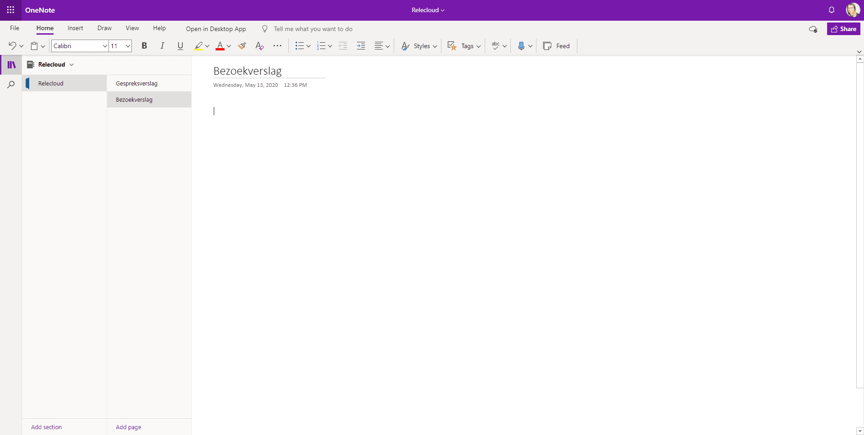The height and width of the screenshot is (435, 864).
Task: Apply red font color
Action: pyautogui.click(x=220, y=46)
